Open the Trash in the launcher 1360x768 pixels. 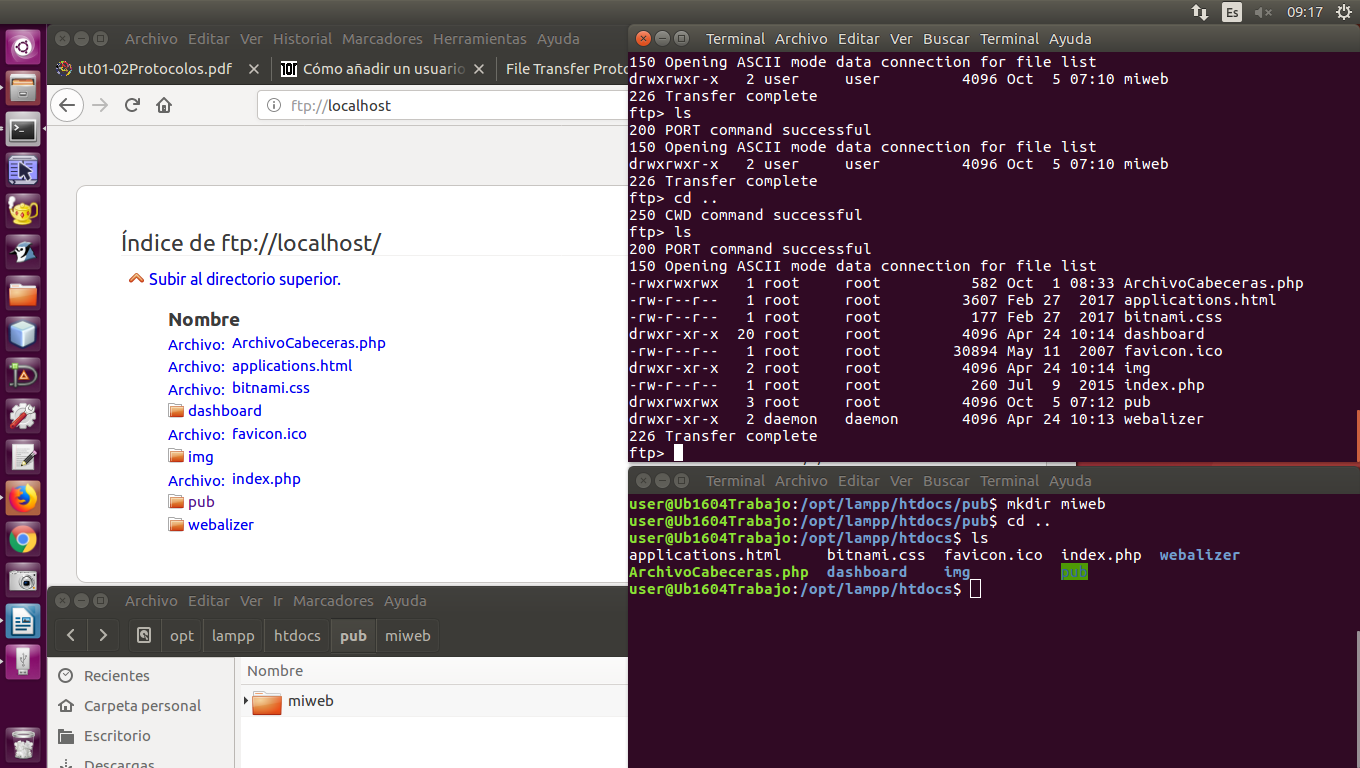tap(23, 745)
